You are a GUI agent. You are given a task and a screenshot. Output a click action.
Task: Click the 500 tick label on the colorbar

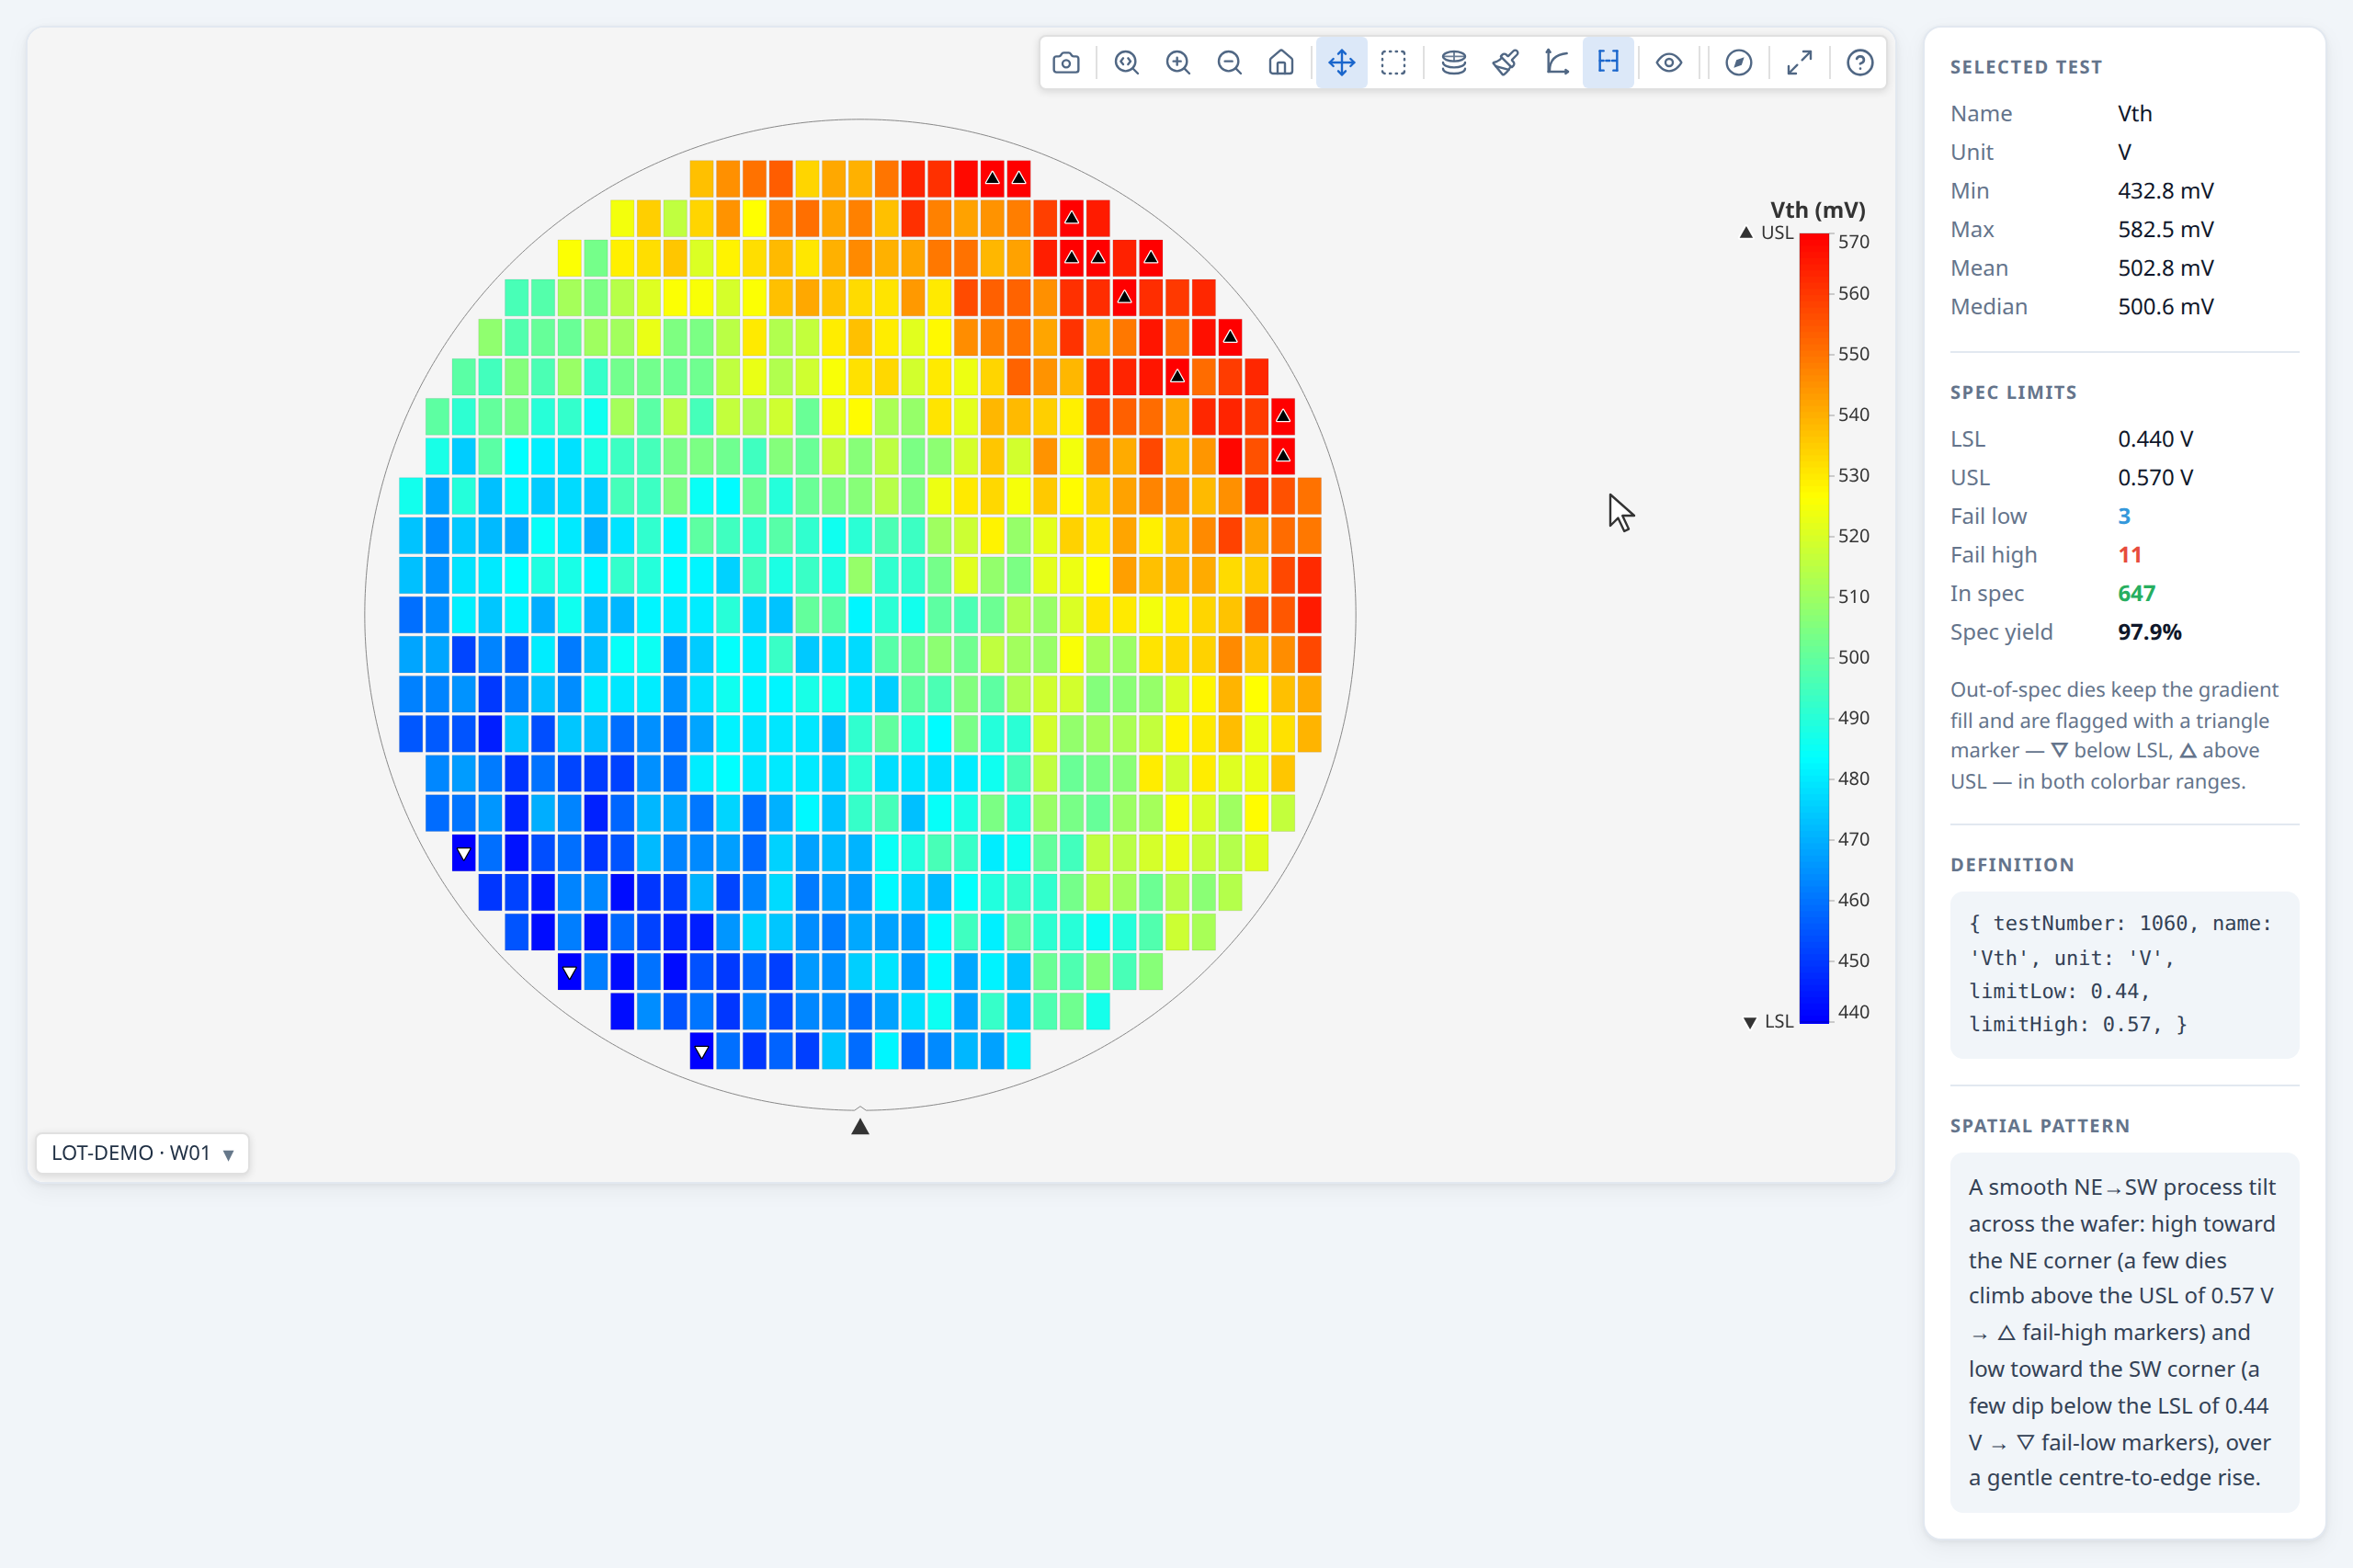click(1853, 657)
